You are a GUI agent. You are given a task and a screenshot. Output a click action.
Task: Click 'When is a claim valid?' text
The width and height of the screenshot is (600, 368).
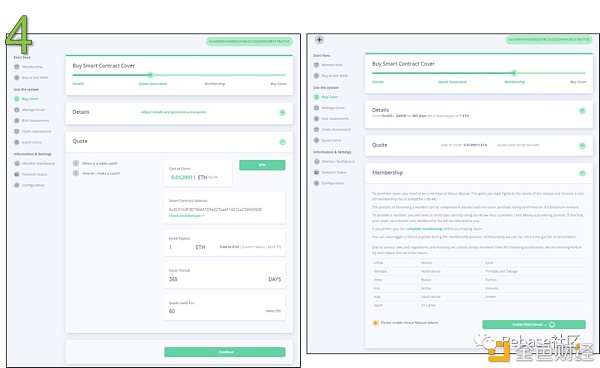pos(100,163)
